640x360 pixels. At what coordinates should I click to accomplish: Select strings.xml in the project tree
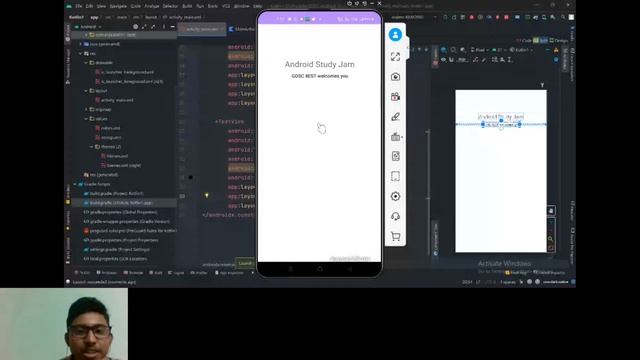tap(108, 138)
